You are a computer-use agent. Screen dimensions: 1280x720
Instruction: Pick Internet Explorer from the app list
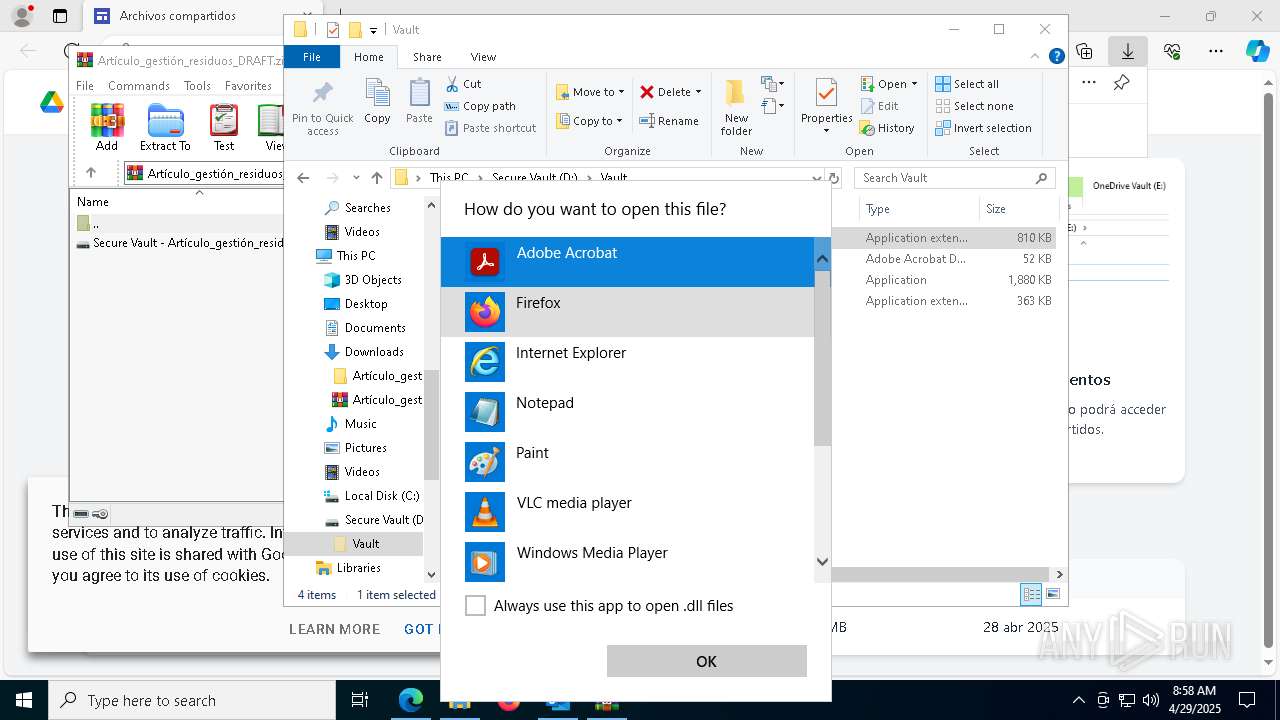pyautogui.click(x=628, y=362)
